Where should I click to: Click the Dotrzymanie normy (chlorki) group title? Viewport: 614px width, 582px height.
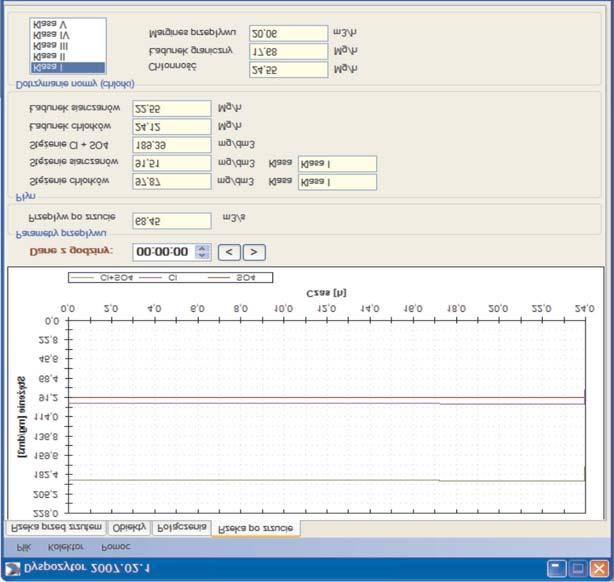(75, 84)
